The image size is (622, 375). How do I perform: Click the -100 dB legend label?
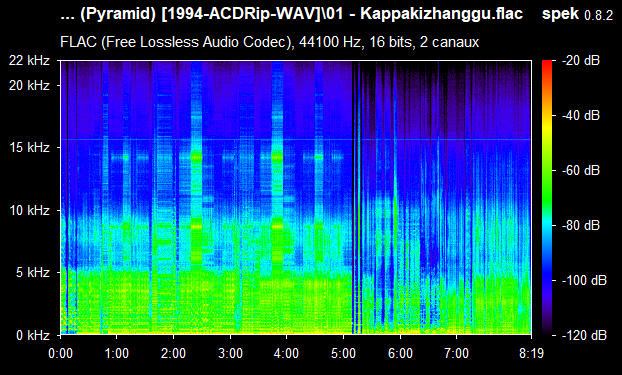(x=584, y=281)
